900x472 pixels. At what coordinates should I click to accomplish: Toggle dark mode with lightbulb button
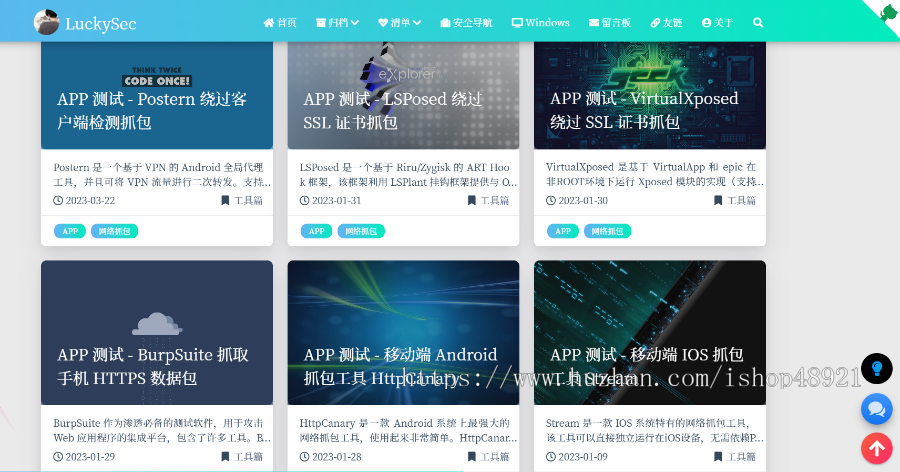(x=876, y=368)
